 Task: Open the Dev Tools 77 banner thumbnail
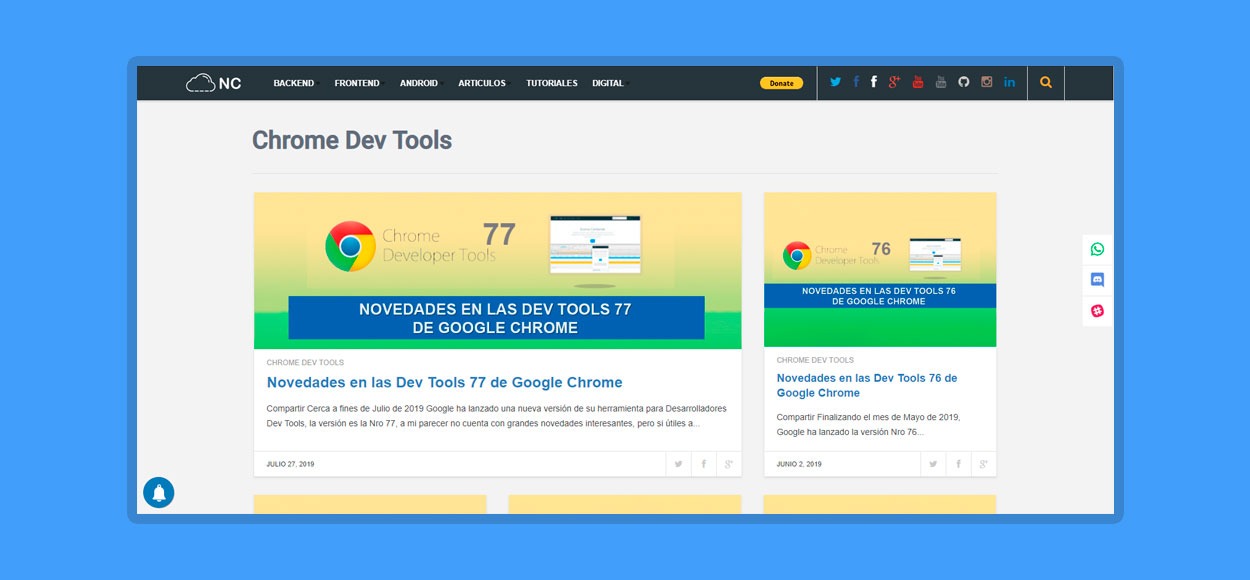point(498,270)
